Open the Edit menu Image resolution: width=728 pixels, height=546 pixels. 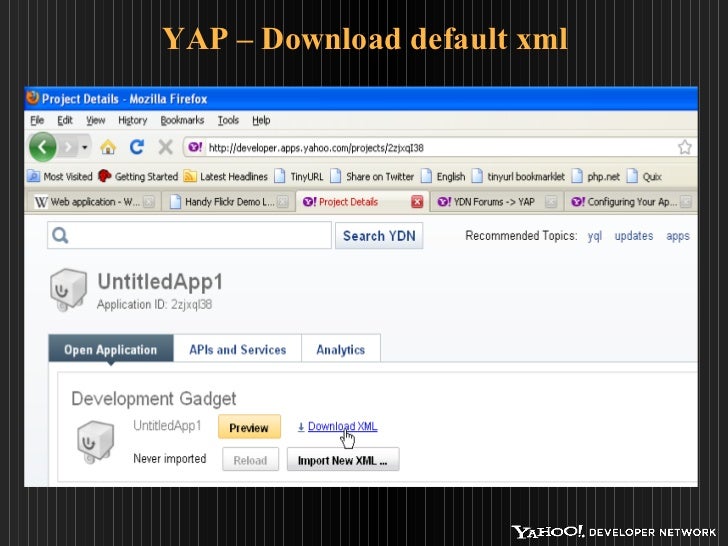click(65, 120)
